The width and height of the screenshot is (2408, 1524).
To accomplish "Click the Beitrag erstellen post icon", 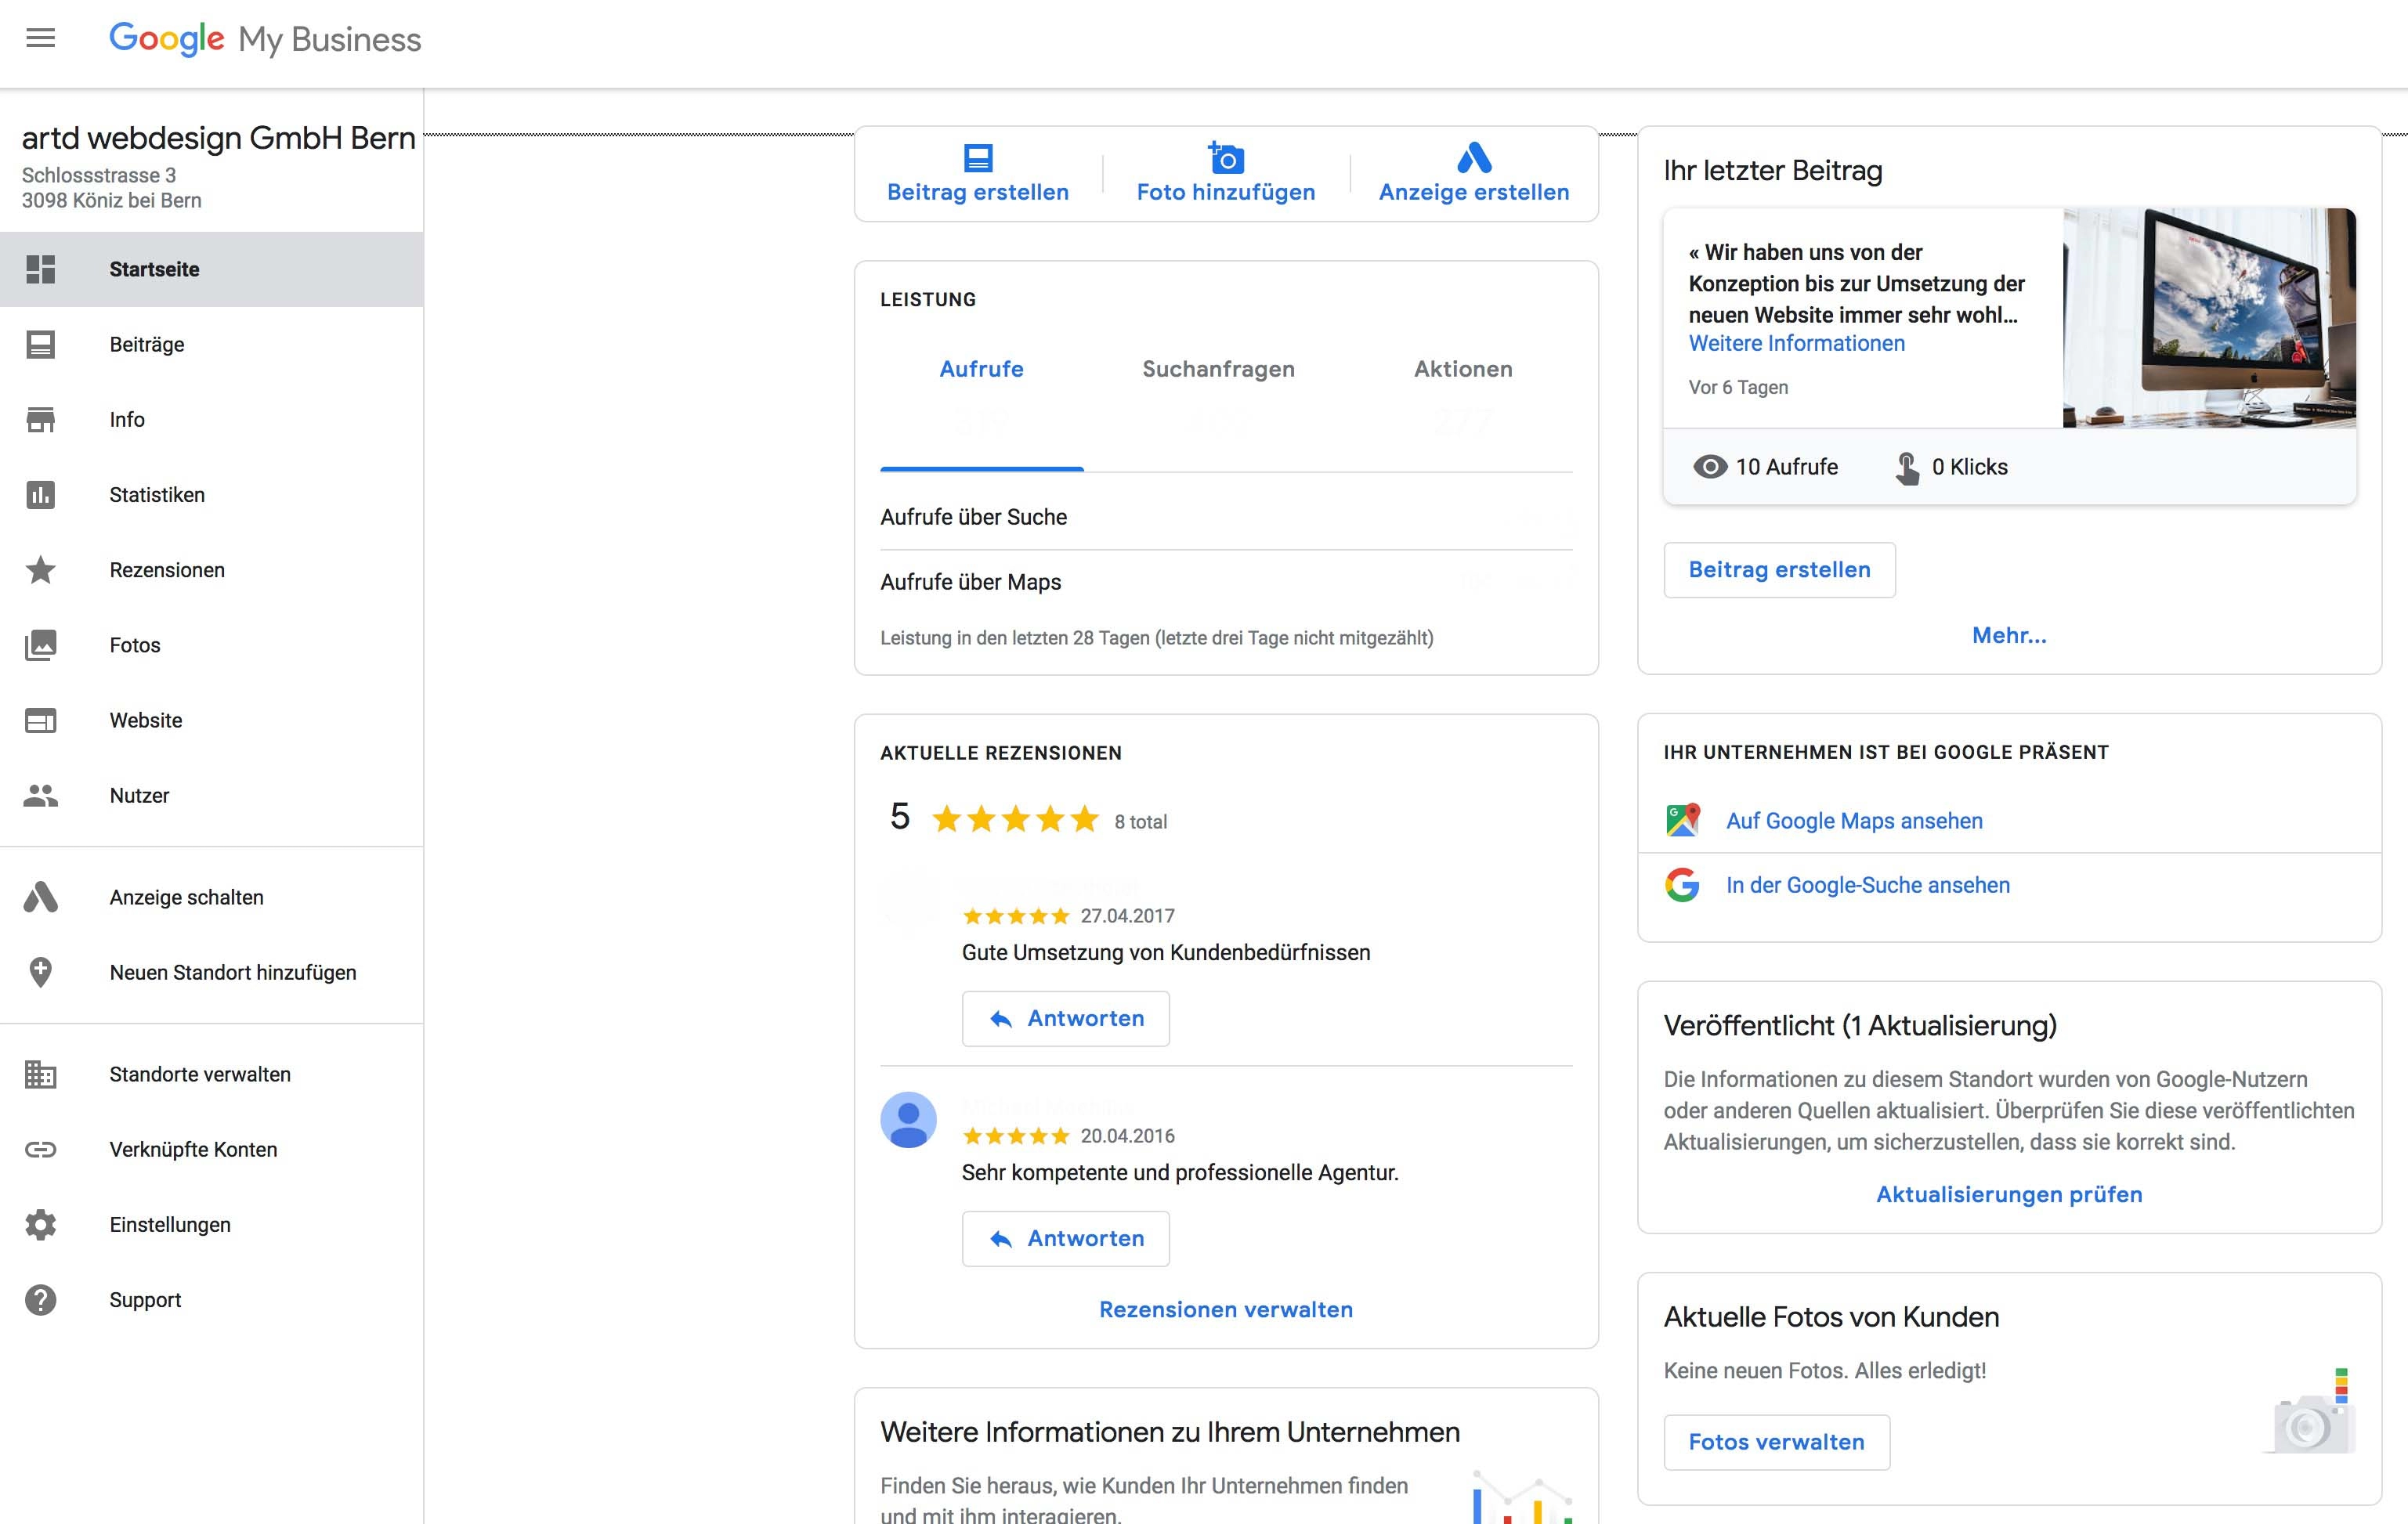I will (x=978, y=158).
